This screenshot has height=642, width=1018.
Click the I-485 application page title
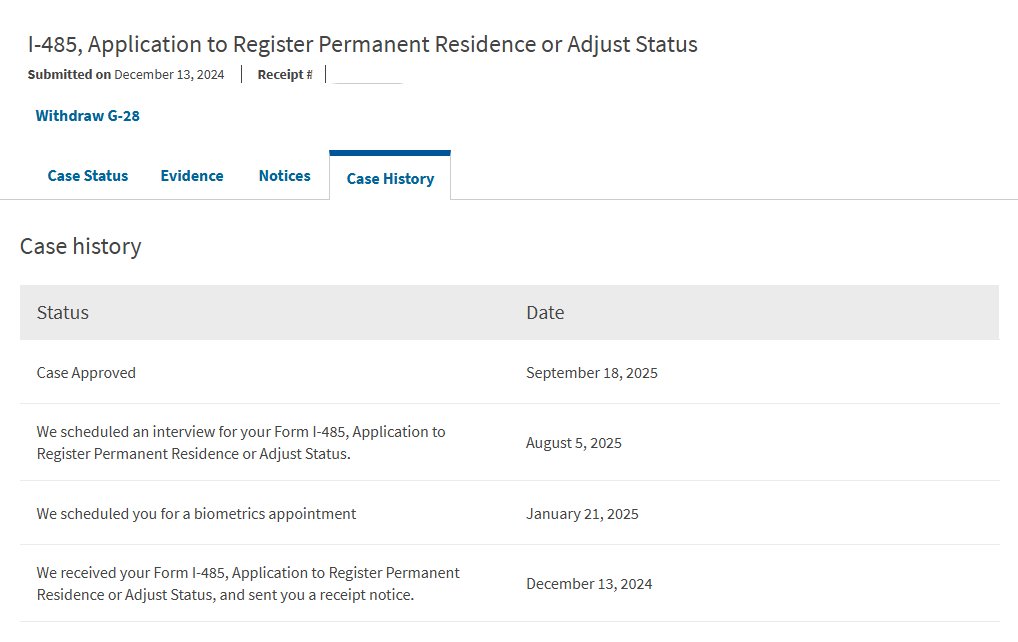[x=362, y=44]
